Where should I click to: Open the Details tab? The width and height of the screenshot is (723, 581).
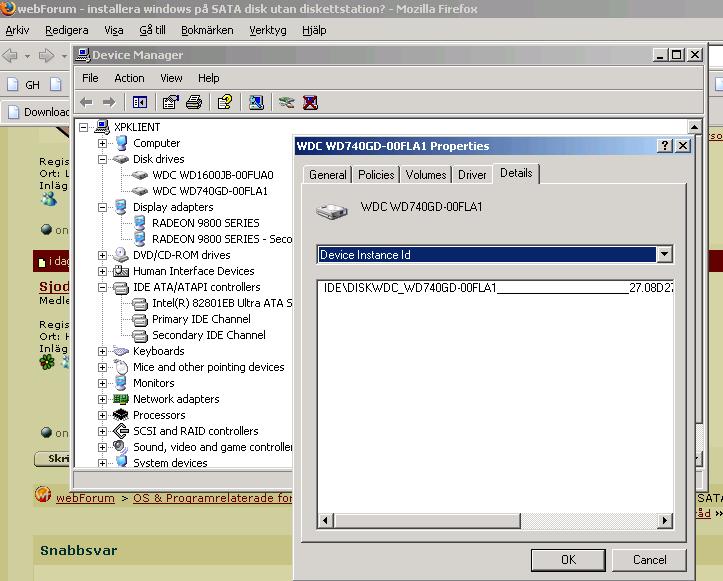click(516, 173)
